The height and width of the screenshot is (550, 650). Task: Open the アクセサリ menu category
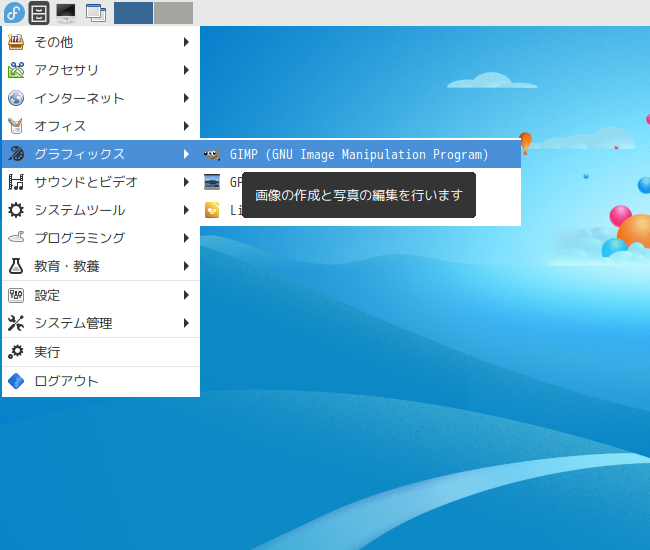101,70
